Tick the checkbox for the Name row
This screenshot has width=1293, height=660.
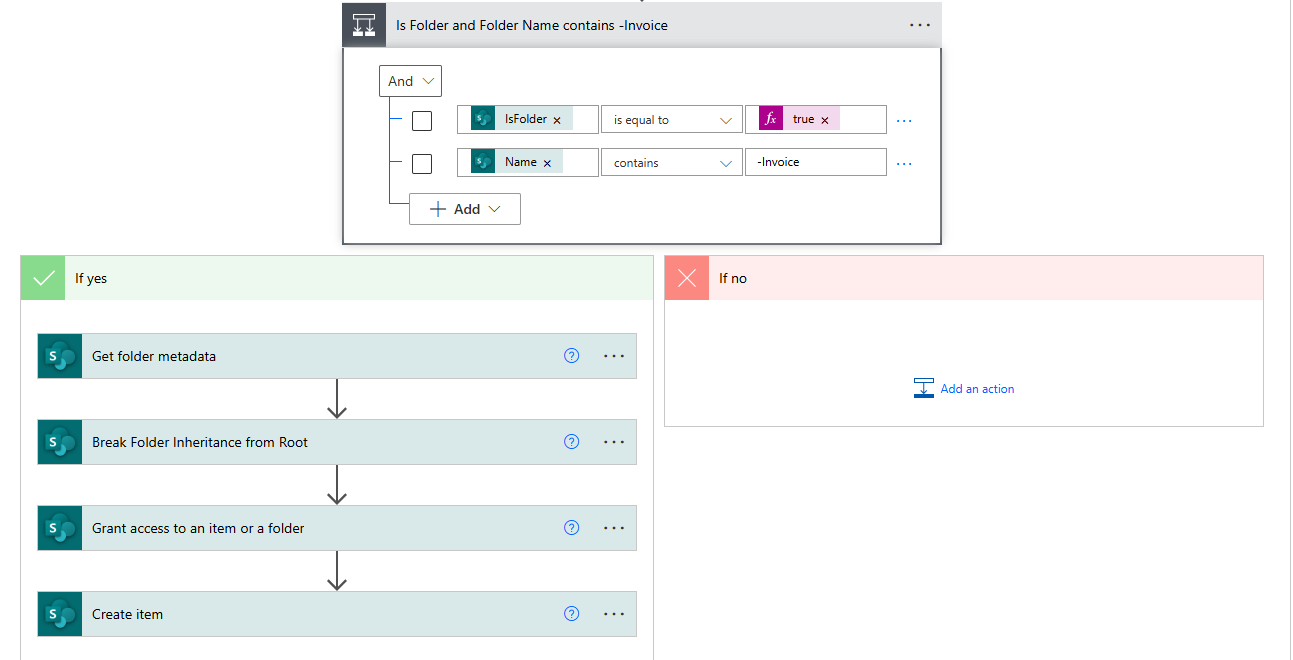[x=422, y=163]
